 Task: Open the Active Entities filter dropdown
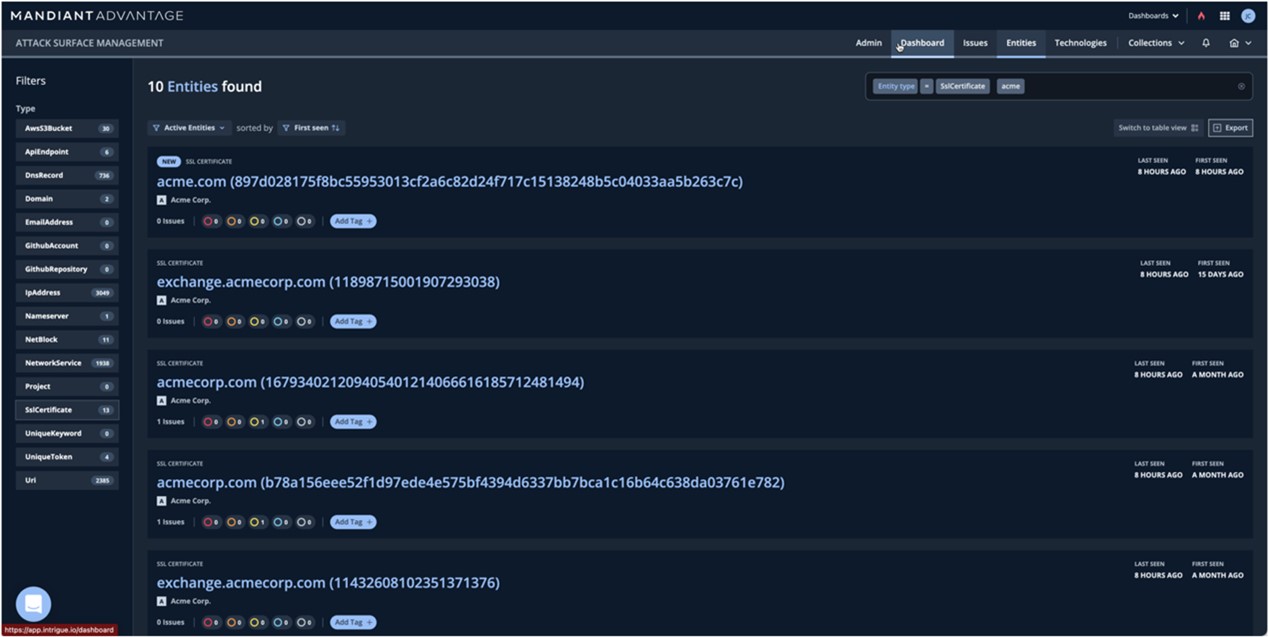pos(190,128)
